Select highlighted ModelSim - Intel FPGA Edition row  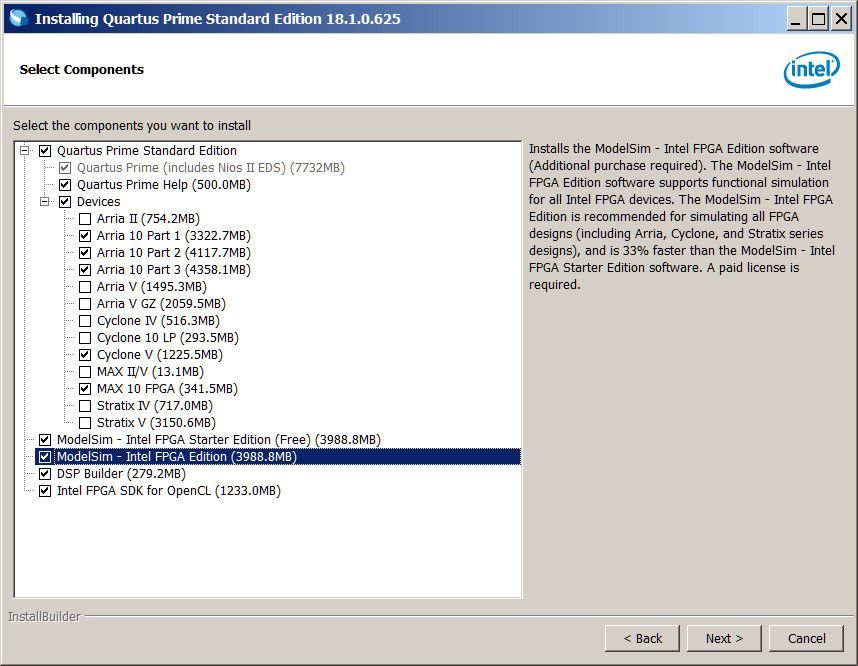click(x=277, y=456)
